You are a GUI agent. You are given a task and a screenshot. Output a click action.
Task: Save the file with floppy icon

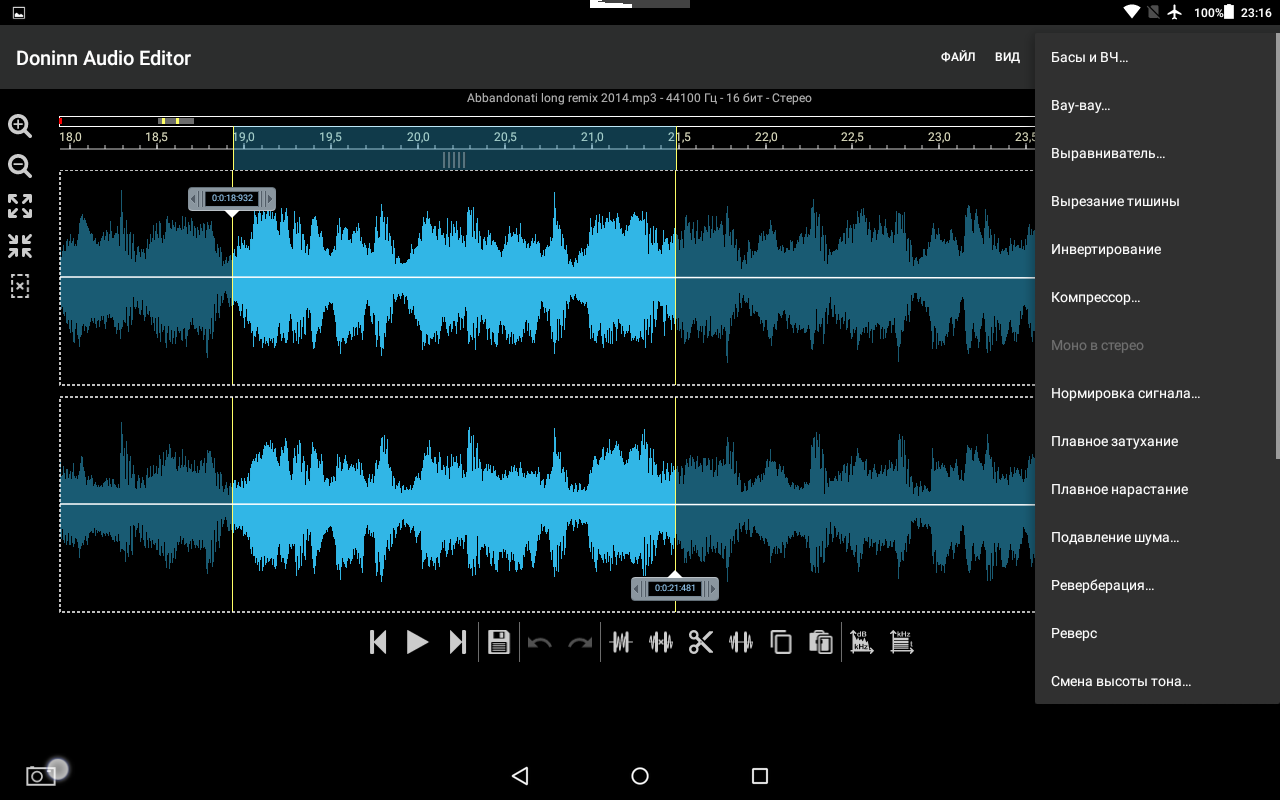pos(499,642)
